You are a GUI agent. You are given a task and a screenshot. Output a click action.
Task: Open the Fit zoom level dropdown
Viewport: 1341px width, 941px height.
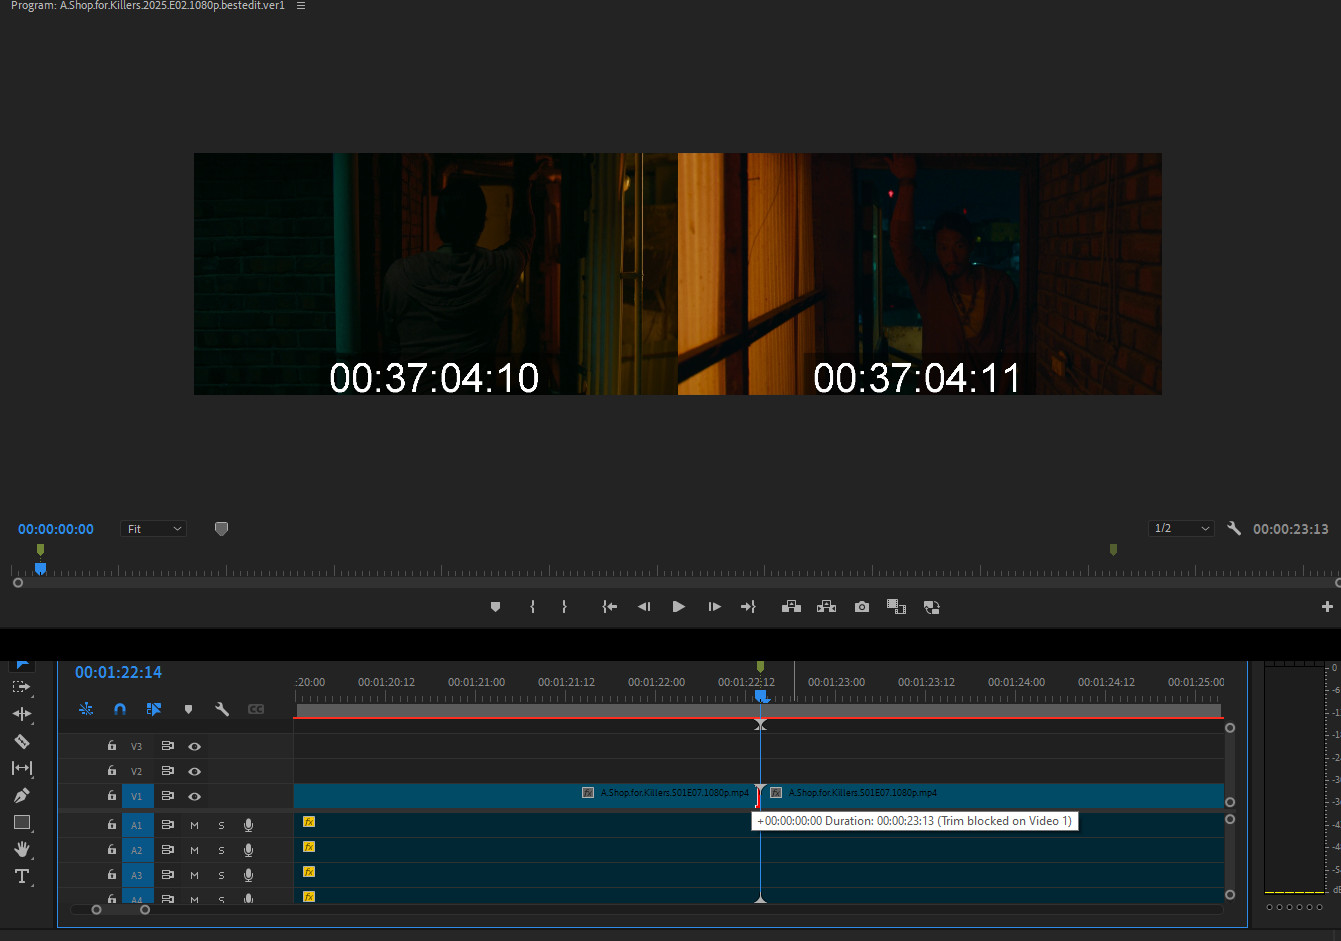(153, 529)
